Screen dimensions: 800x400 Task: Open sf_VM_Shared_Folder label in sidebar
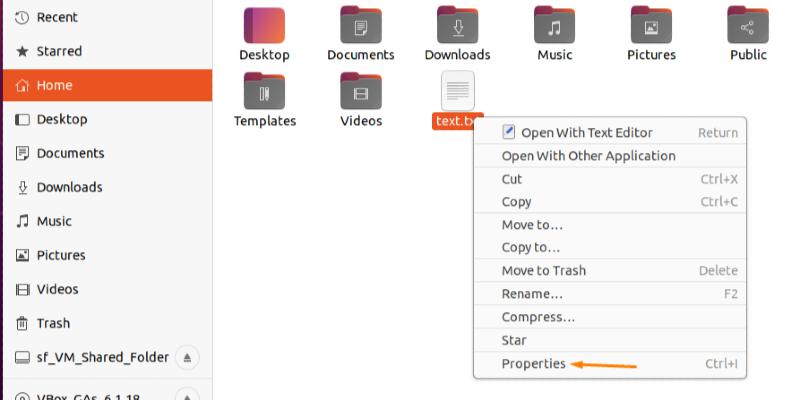(x=103, y=357)
